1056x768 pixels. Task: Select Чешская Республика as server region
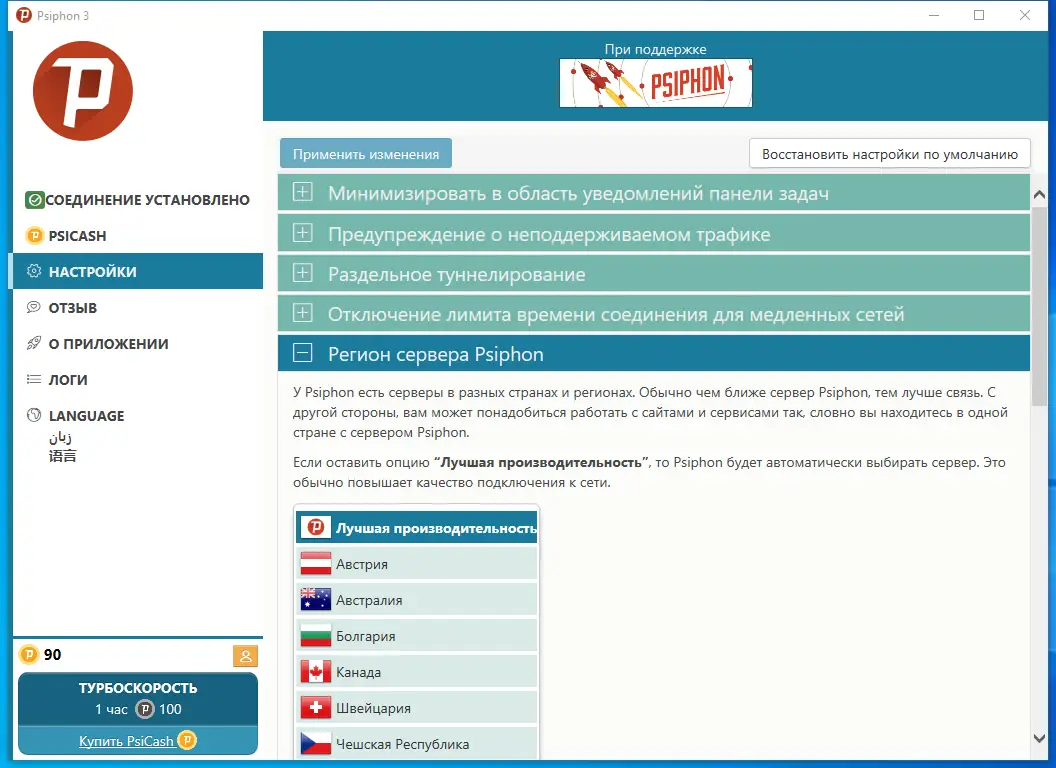tap(417, 744)
